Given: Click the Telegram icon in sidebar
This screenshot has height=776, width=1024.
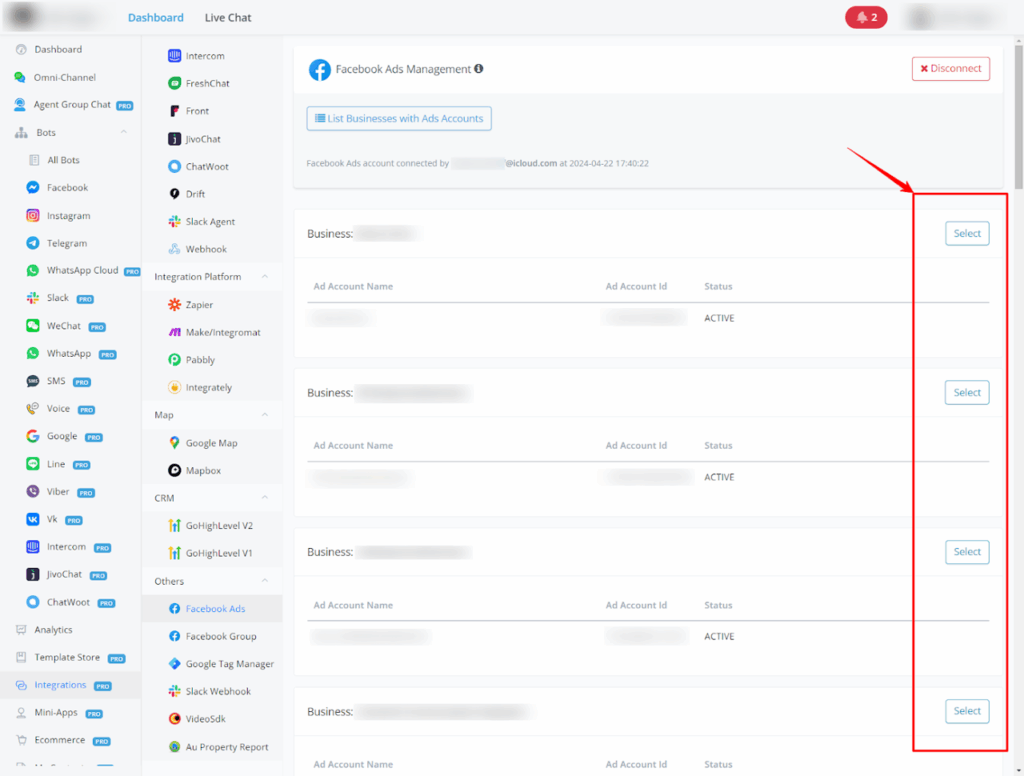Looking at the screenshot, I should click(33, 243).
